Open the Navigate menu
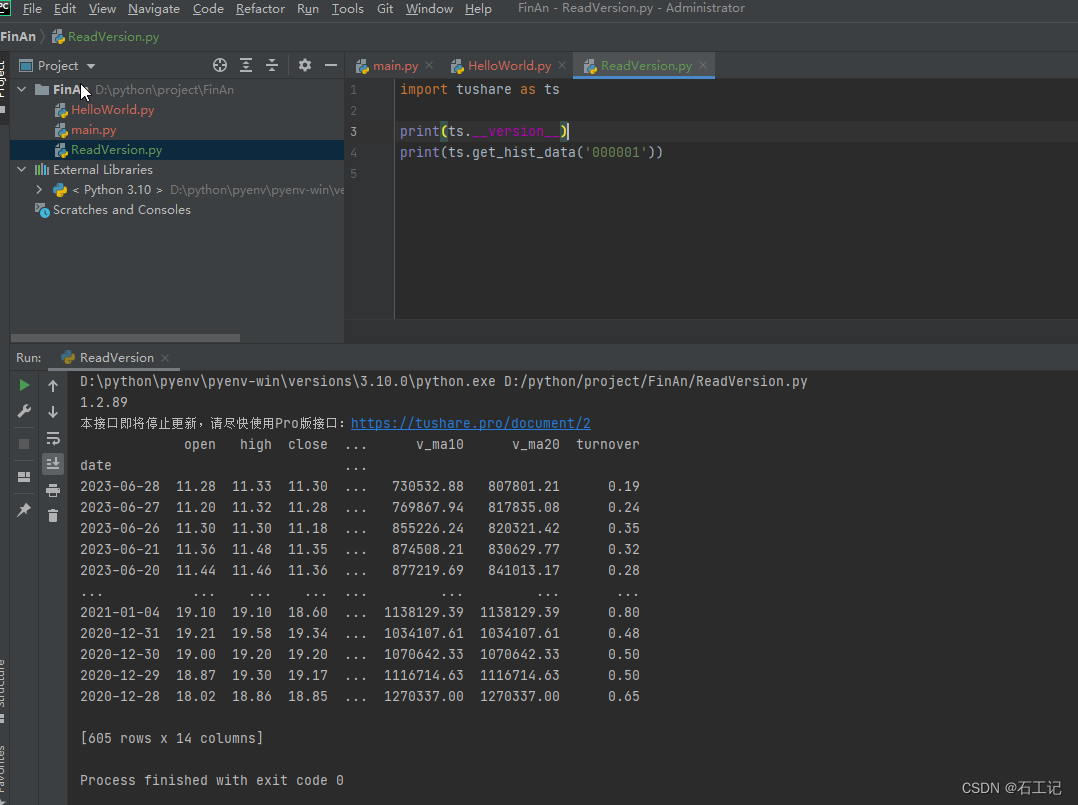The width and height of the screenshot is (1078, 805). (154, 9)
